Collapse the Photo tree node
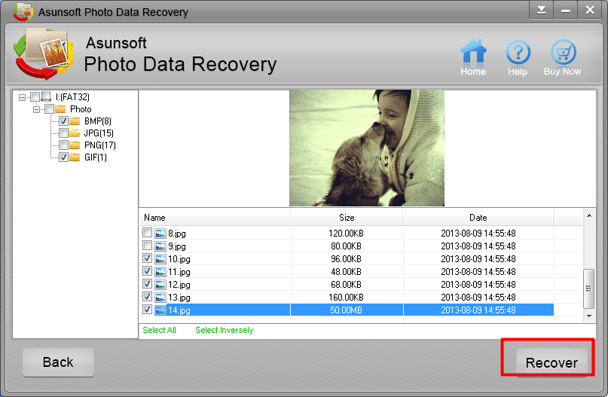The width and height of the screenshot is (608, 397). pos(36,109)
